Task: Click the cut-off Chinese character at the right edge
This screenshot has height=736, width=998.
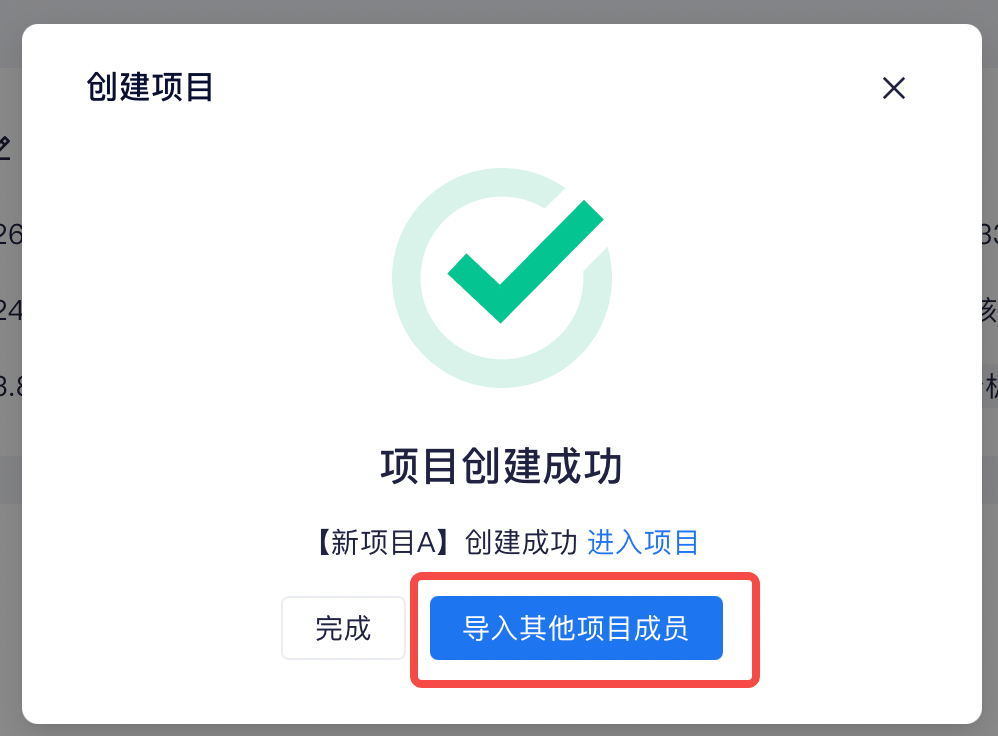Action: (x=990, y=311)
